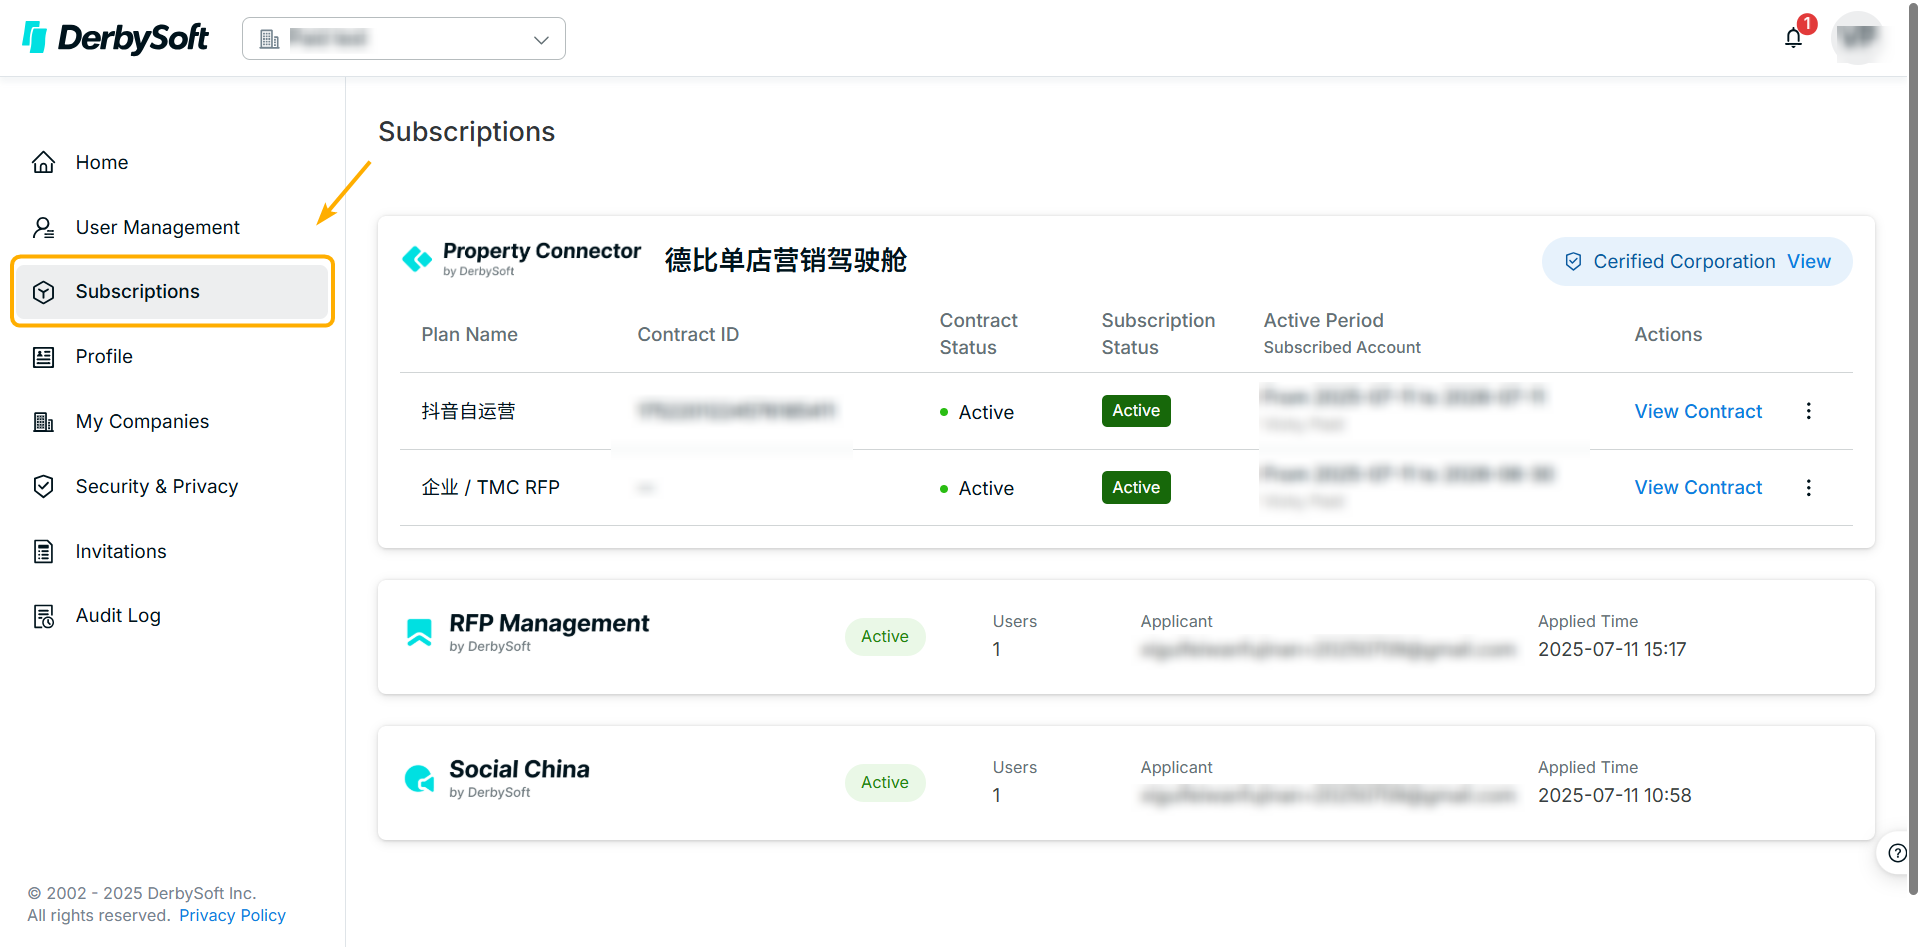Click the Social China title
Image resolution: width=1920 pixels, height=947 pixels.
click(519, 769)
